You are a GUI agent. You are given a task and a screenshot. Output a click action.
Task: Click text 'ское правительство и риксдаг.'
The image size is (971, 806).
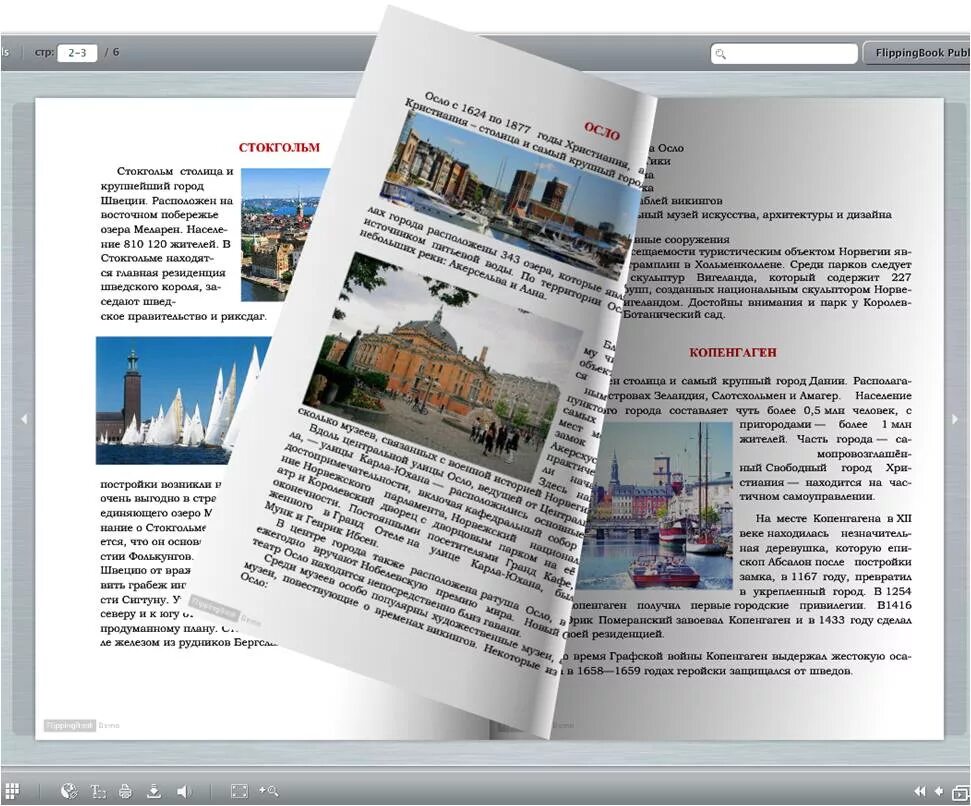click(x=183, y=316)
